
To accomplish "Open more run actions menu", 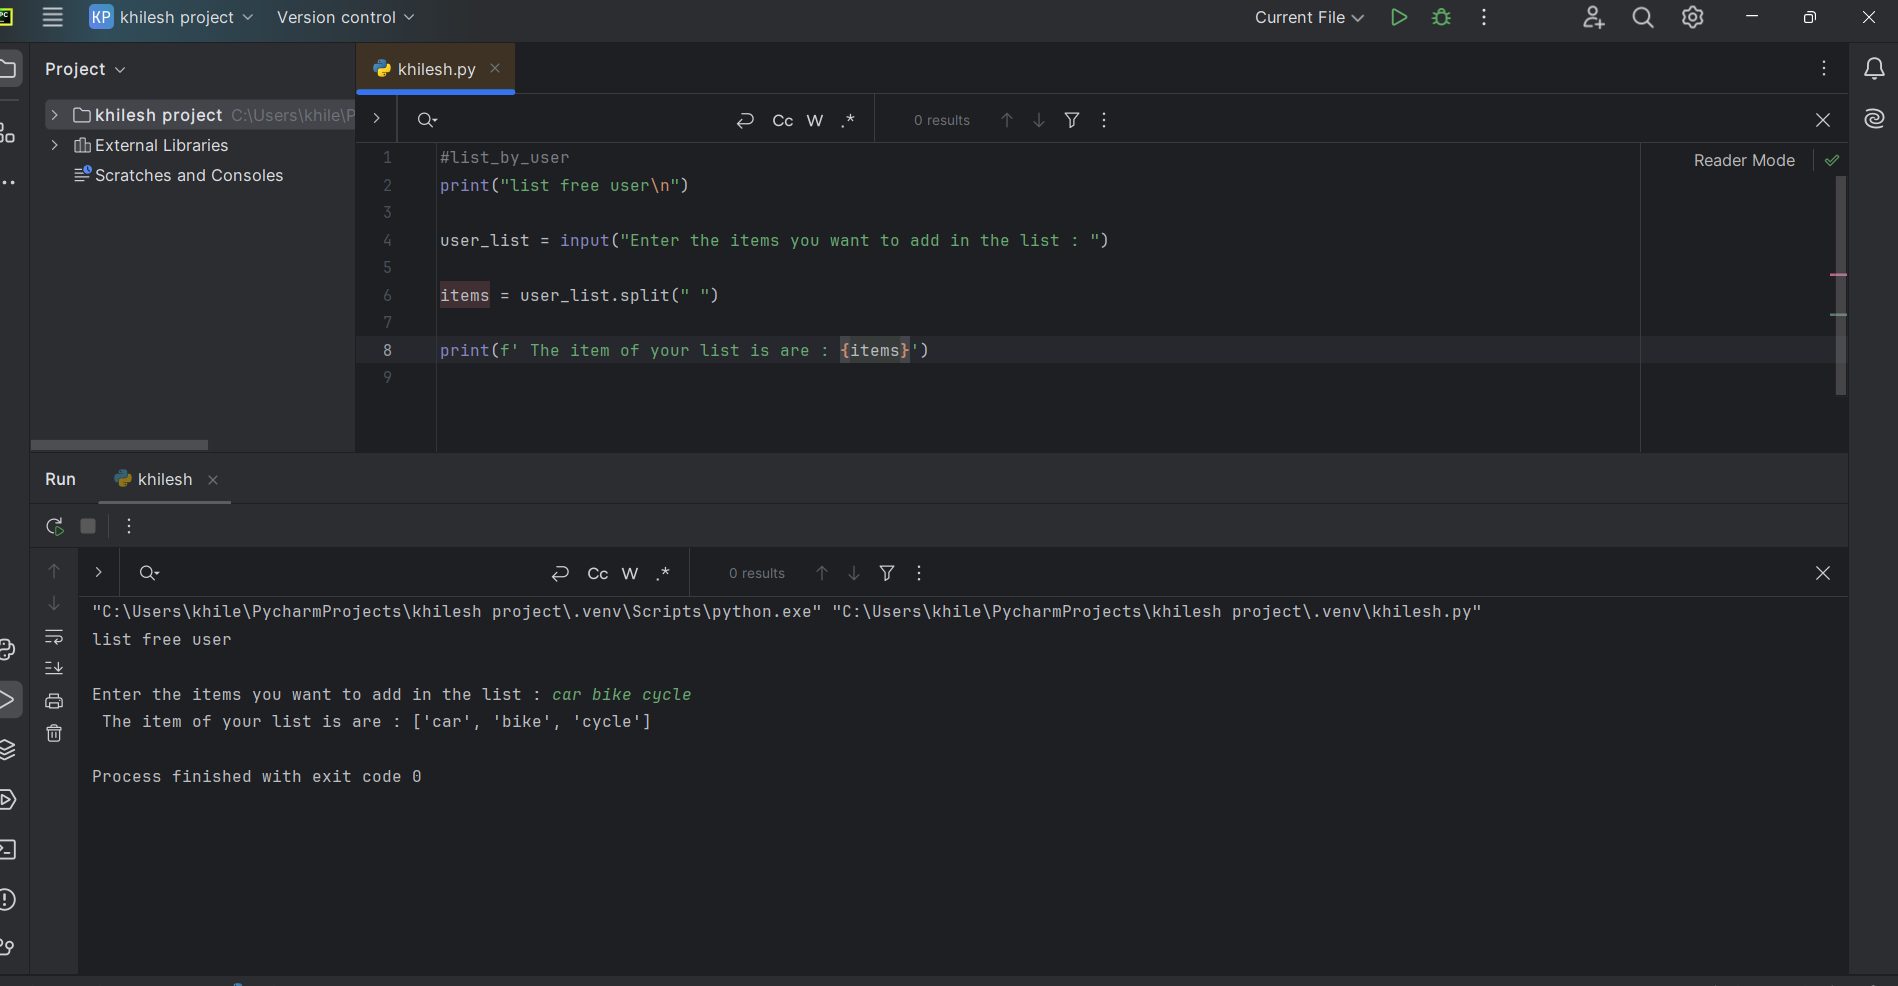I will pyautogui.click(x=1484, y=17).
